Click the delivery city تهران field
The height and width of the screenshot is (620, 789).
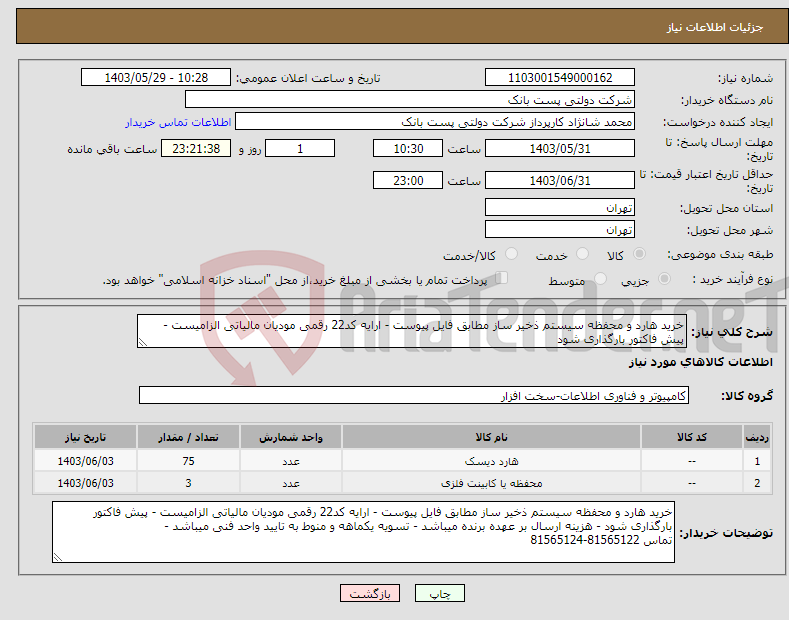coord(560,229)
